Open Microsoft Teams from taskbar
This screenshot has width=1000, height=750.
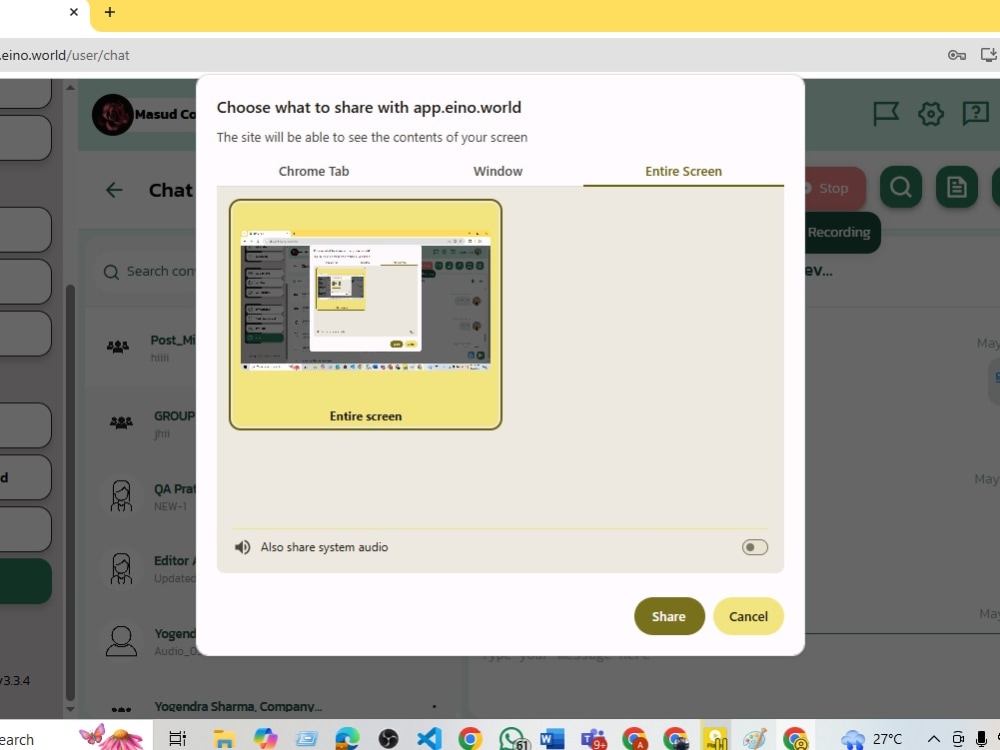593,739
